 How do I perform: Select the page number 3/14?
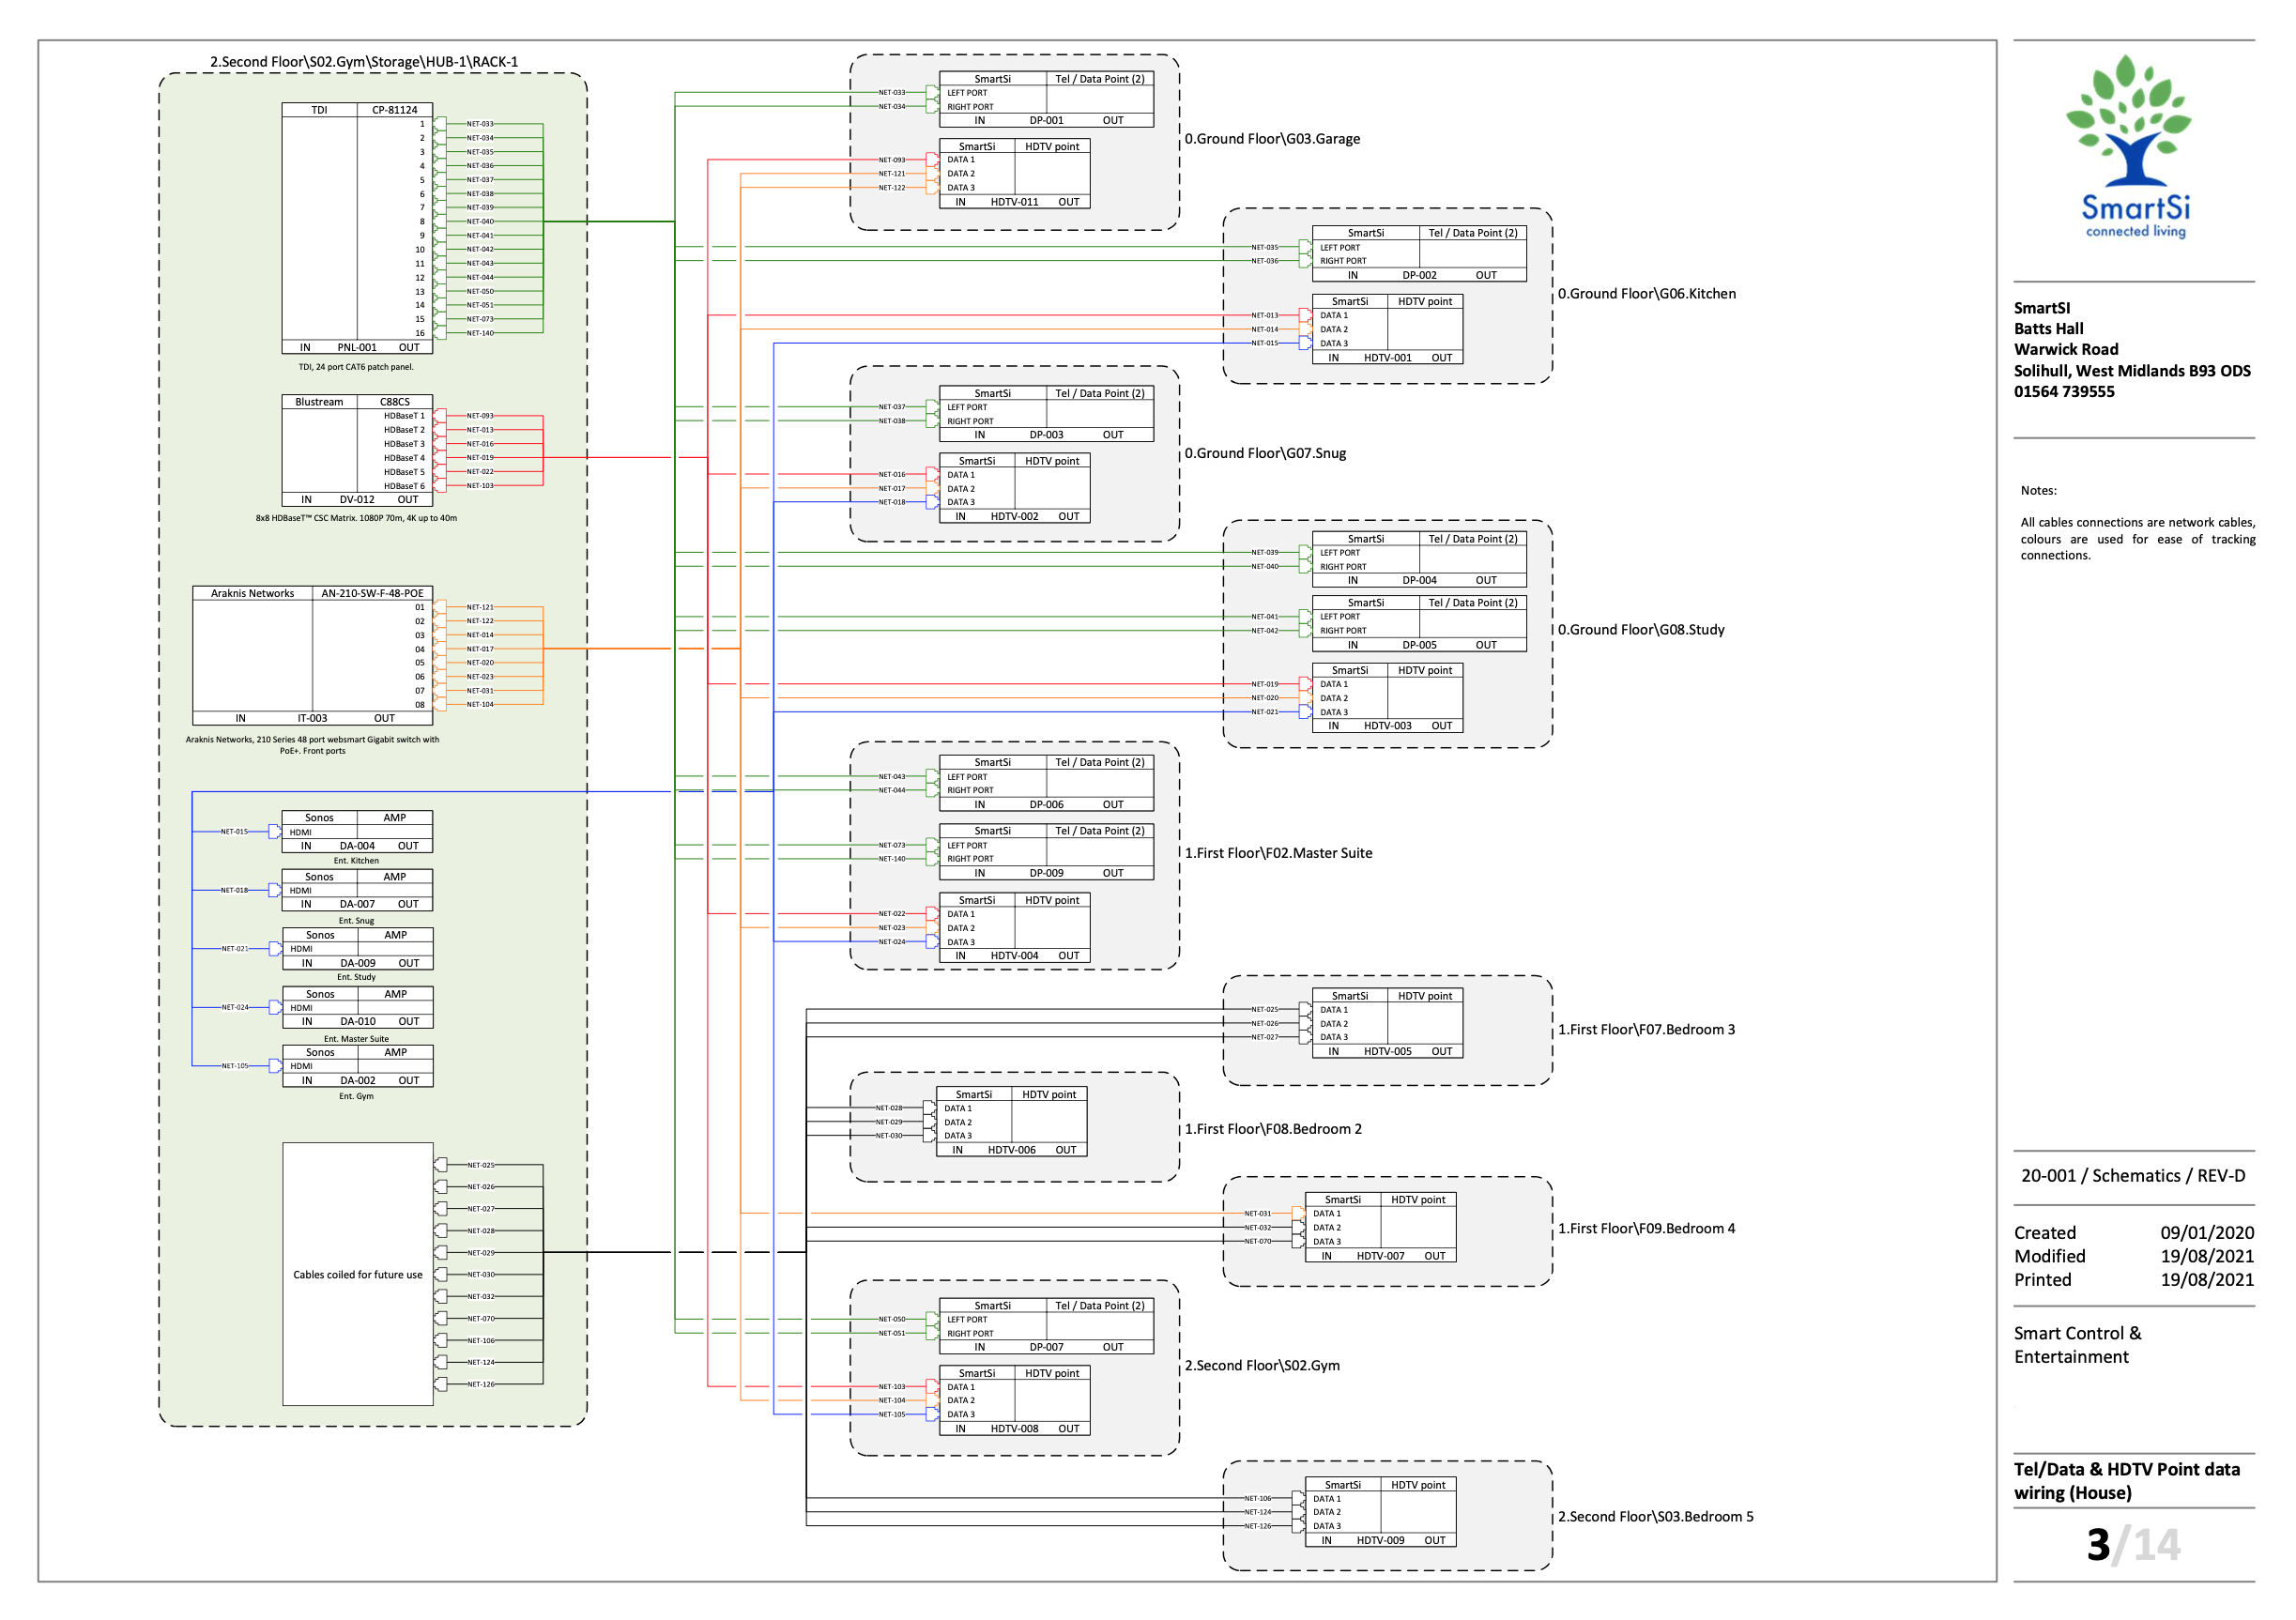click(x=2132, y=1546)
